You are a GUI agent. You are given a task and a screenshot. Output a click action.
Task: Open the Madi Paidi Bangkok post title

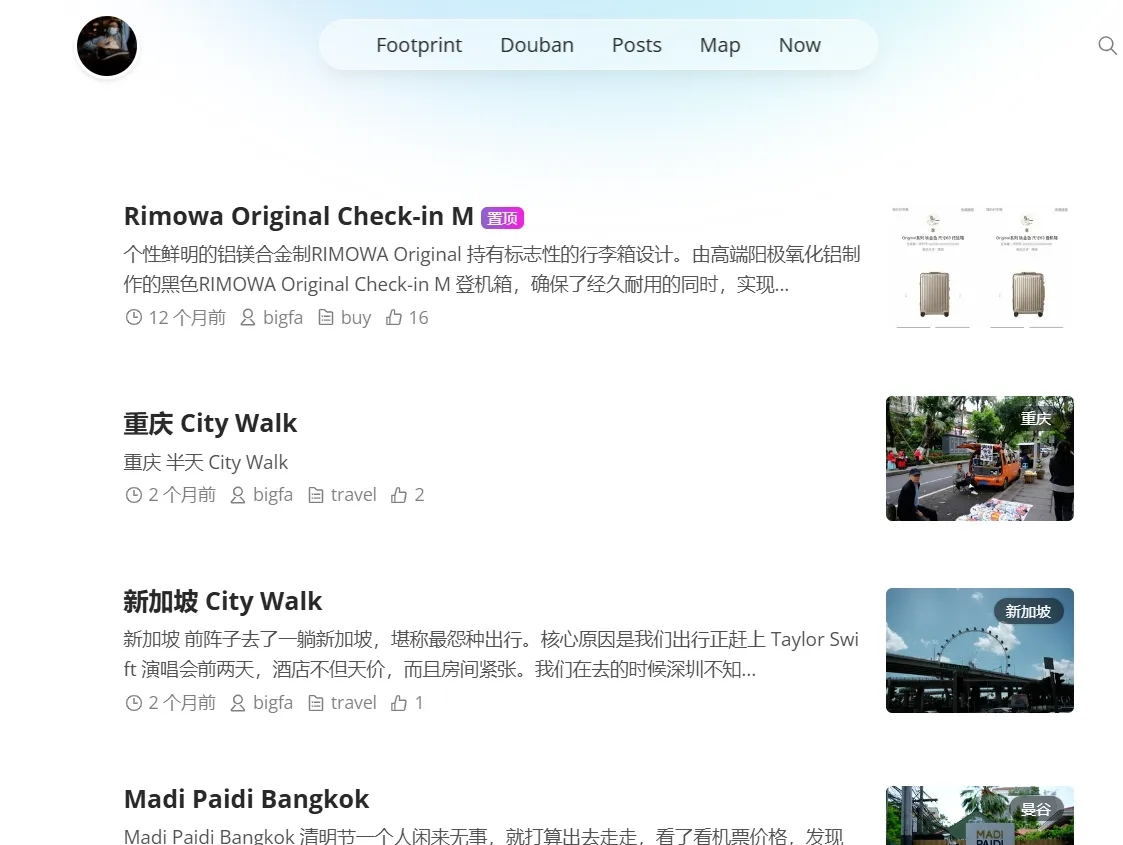click(x=246, y=799)
